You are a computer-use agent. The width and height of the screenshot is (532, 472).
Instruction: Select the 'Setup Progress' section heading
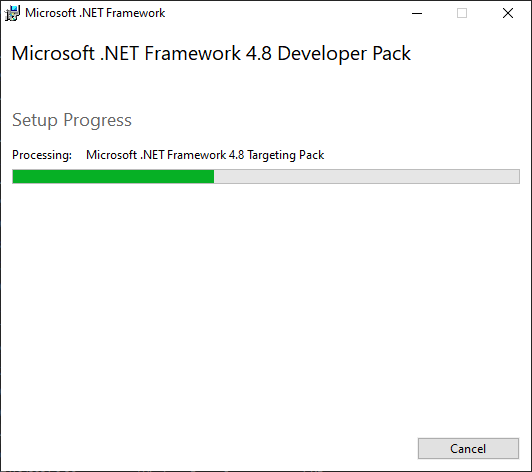click(72, 120)
